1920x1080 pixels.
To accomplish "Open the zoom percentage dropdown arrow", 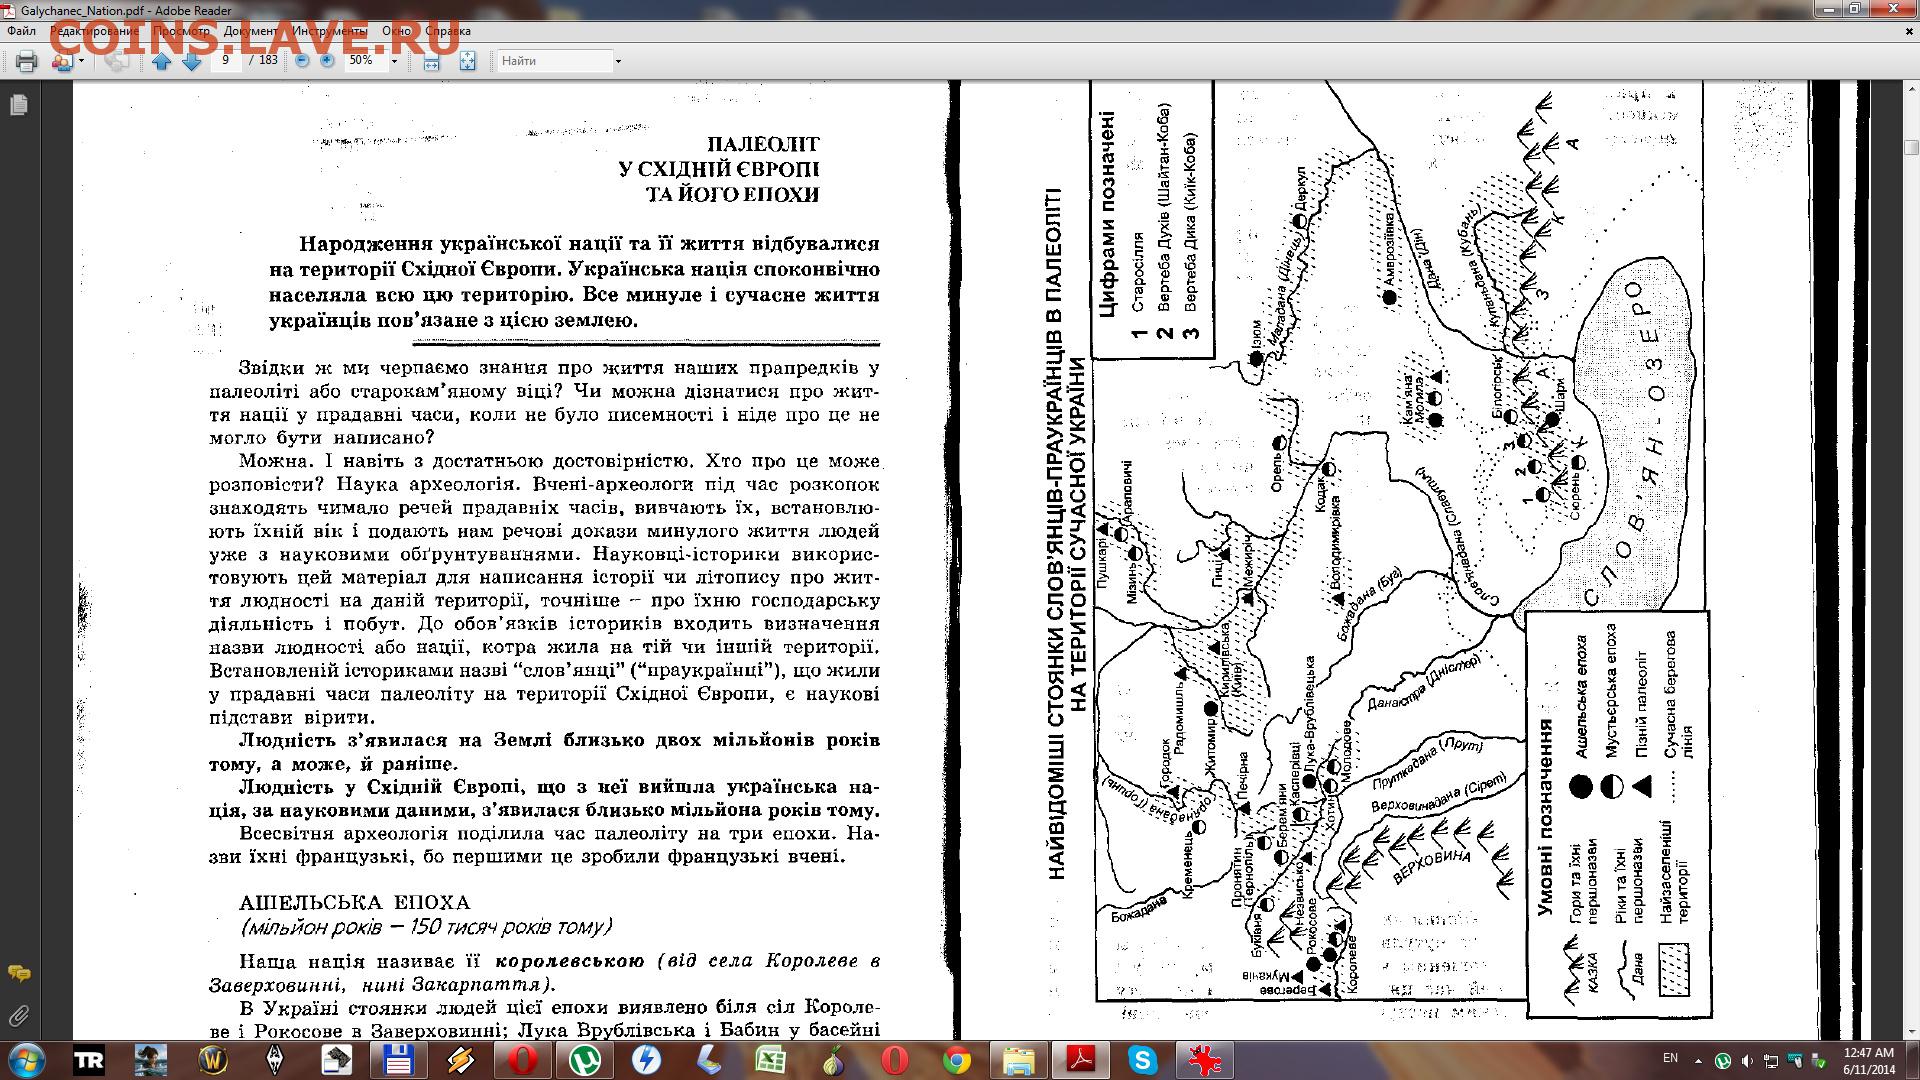I will point(395,61).
